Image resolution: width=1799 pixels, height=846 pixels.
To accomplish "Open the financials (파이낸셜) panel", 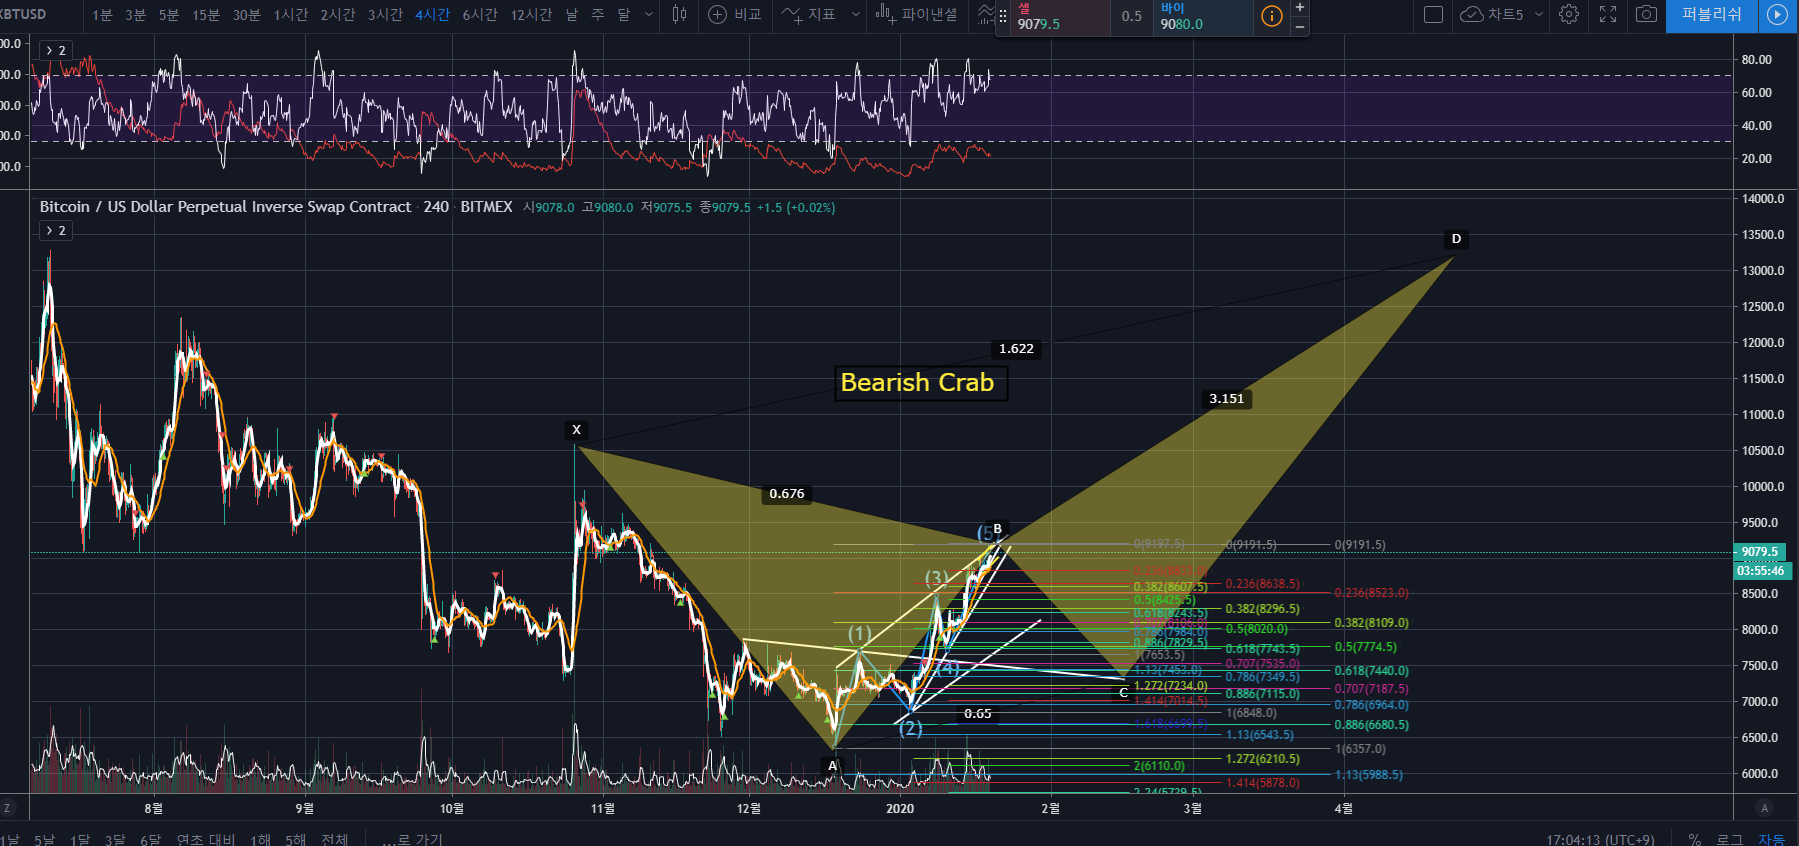I will click(917, 15).
